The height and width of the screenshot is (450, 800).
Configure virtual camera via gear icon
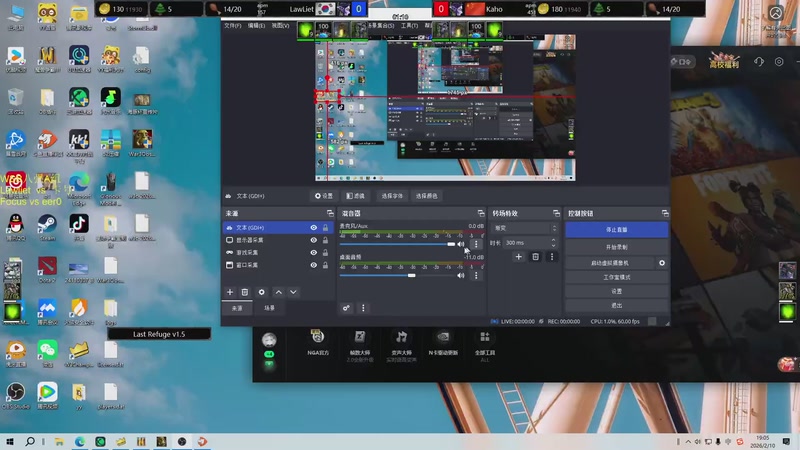pyautogui.click(x=662, y=263)
